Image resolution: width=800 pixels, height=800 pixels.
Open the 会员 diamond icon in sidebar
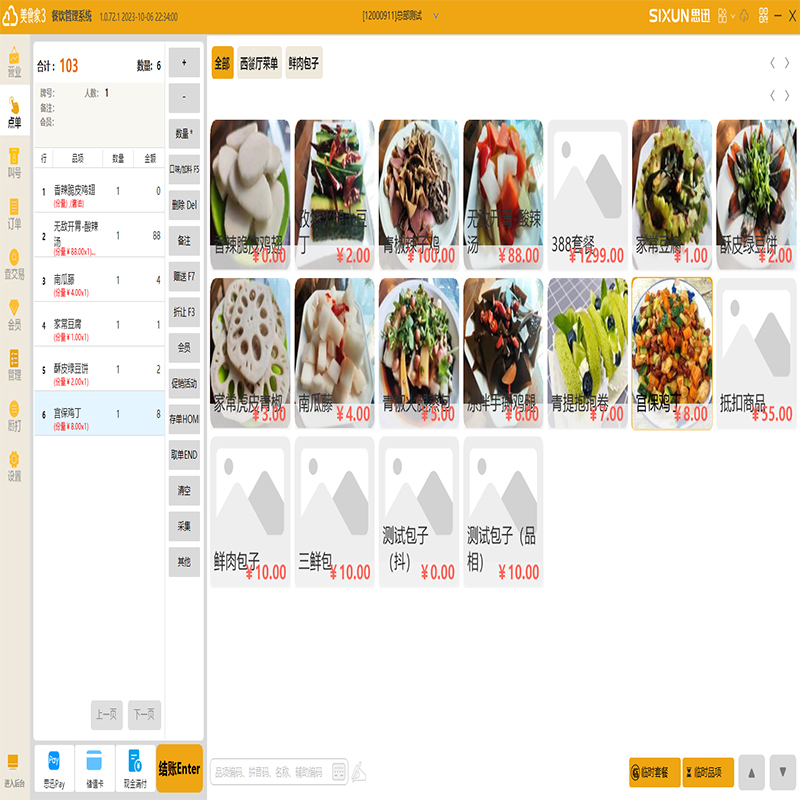[14, 314]
